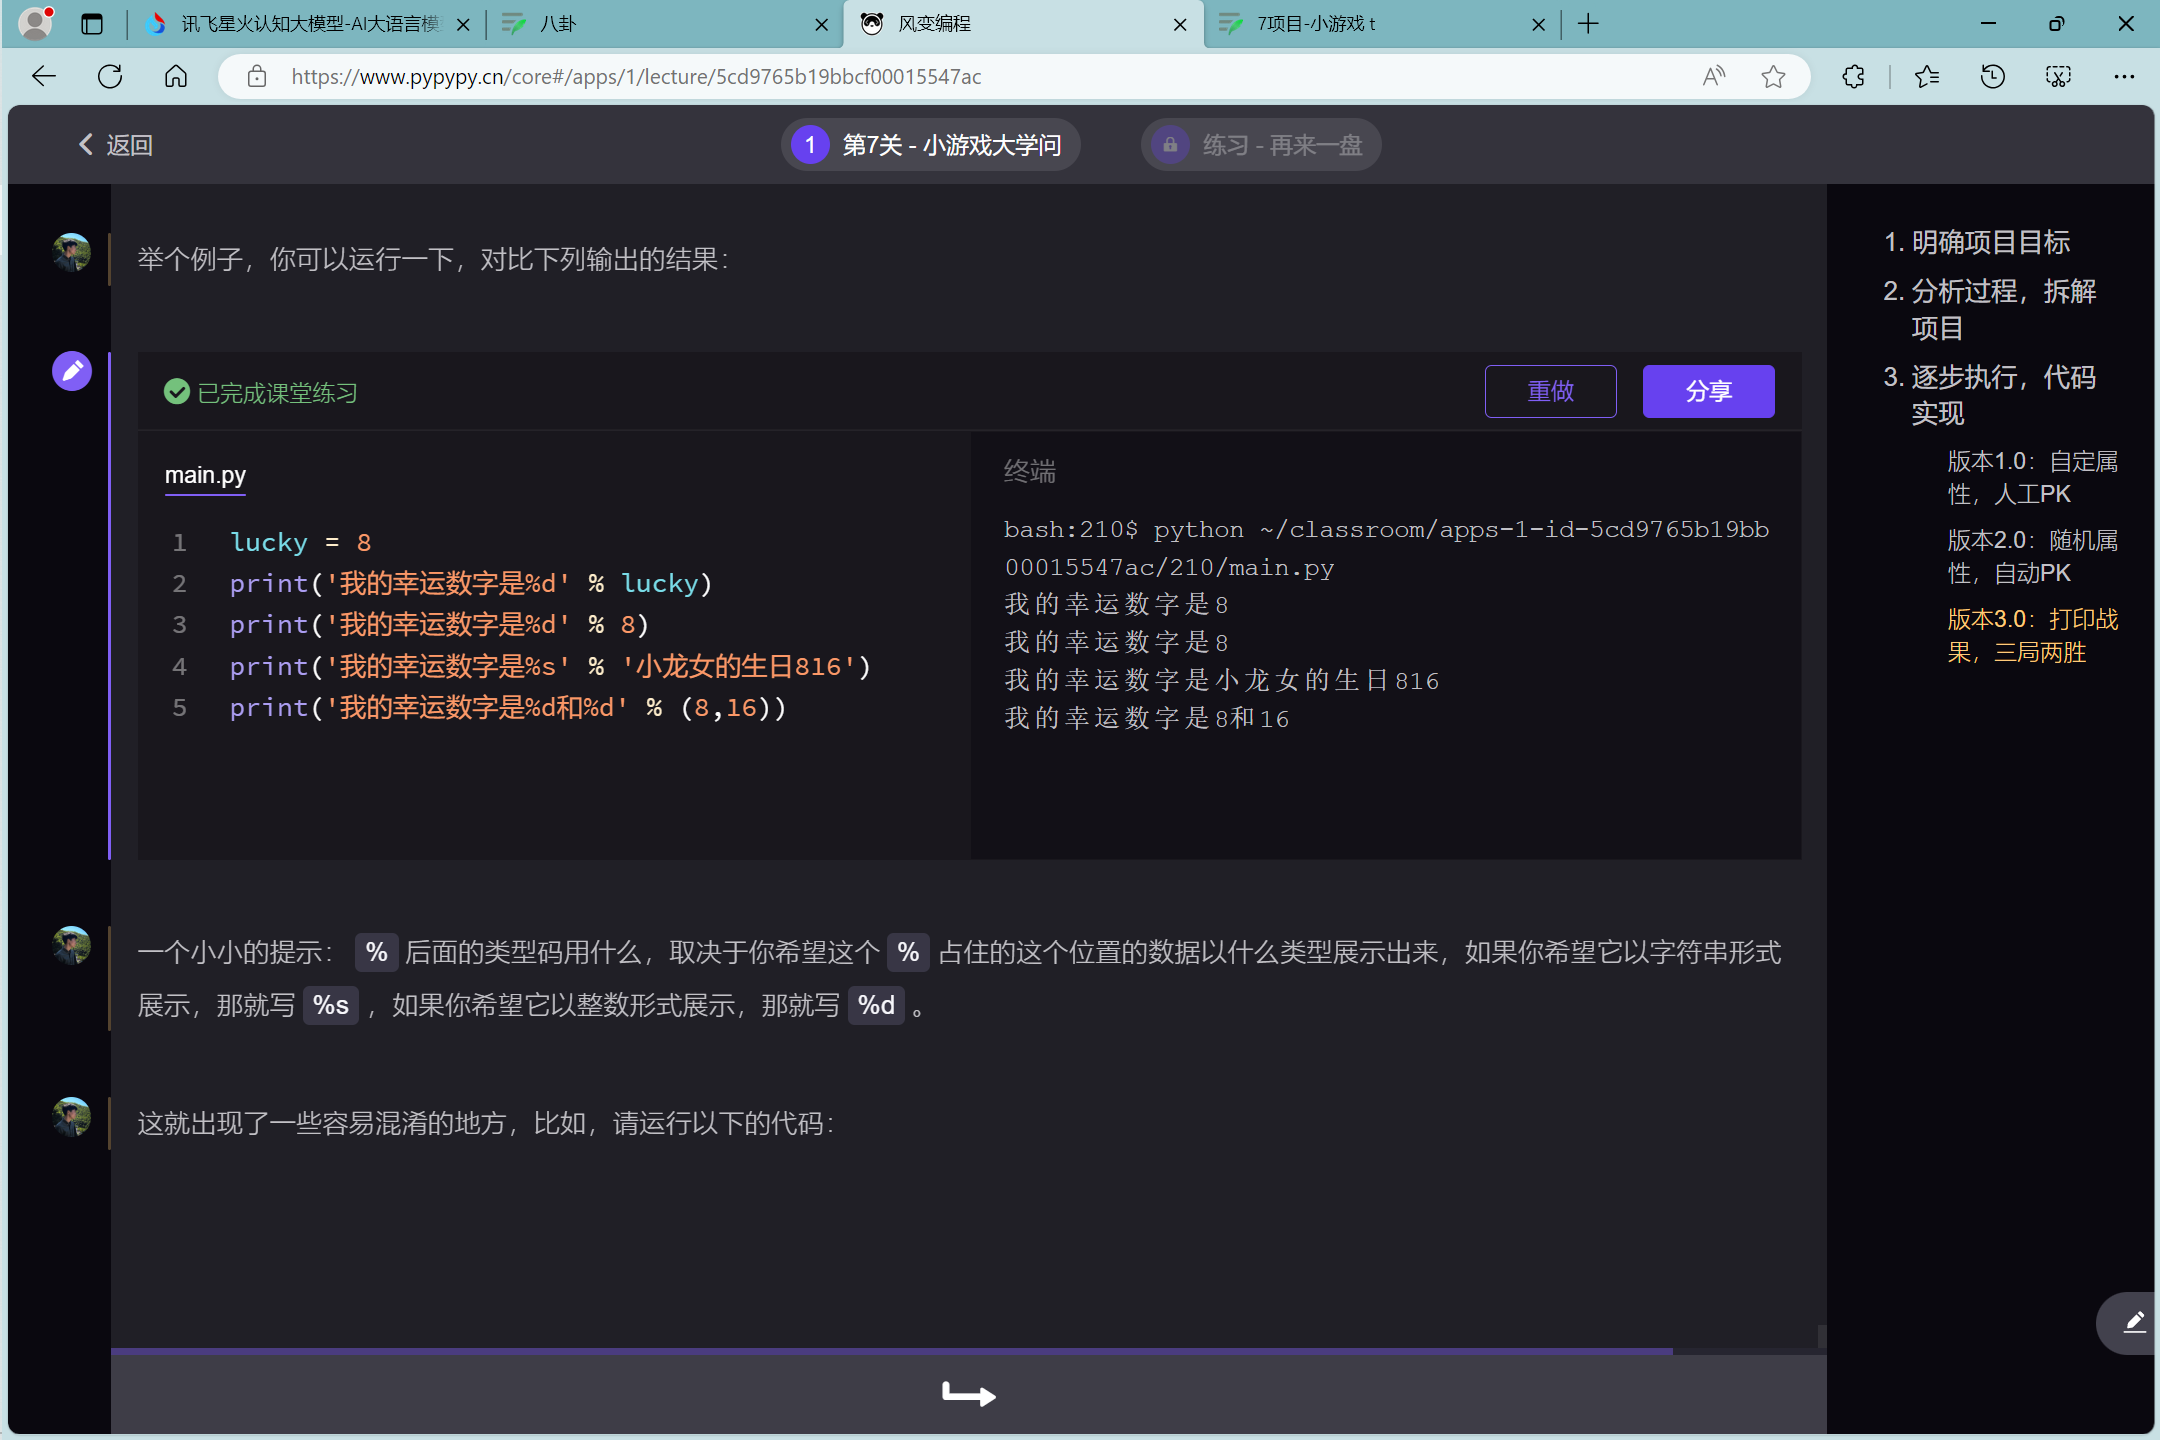
Task: Select locked 练习 - 再来一盘 step
Action: coord(1261,145)
